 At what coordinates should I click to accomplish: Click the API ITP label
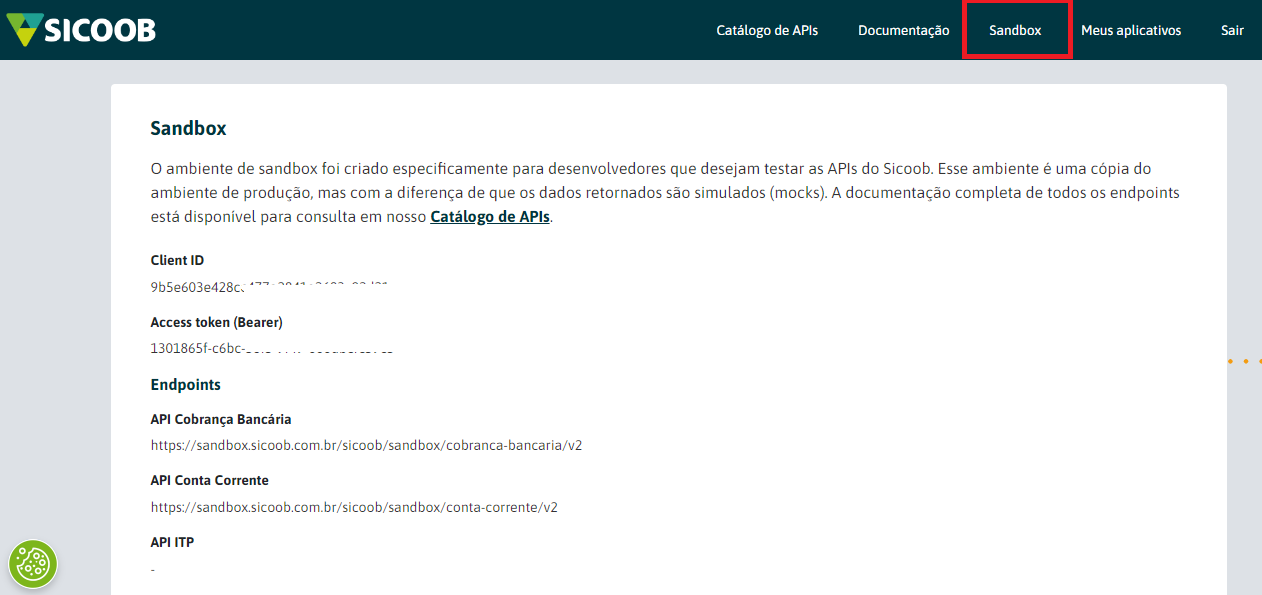(x=172, y=542)
